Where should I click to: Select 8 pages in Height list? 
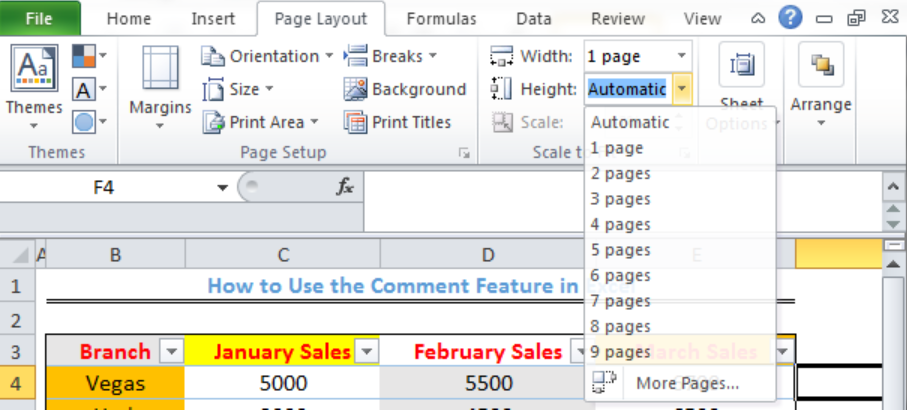[680, 327]
